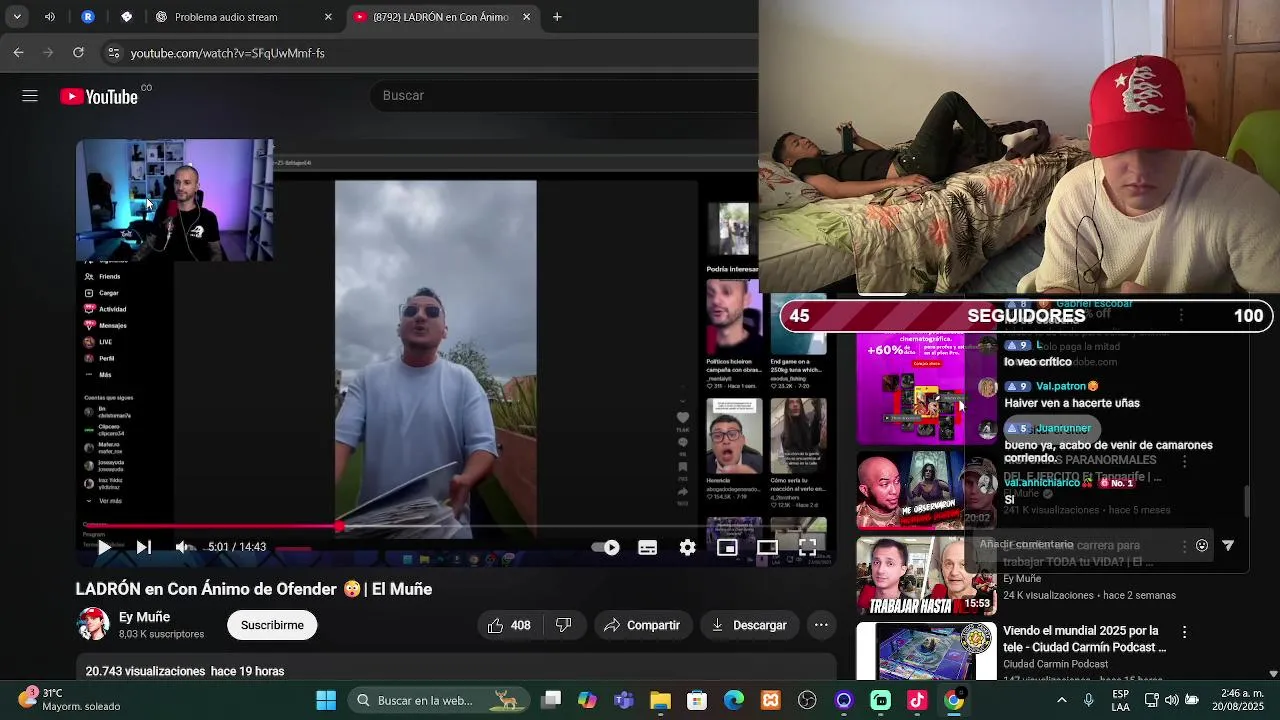1280x720 pixels.
Task: Toggle the autoplay switch in the player
Action: tap(606, 547)
